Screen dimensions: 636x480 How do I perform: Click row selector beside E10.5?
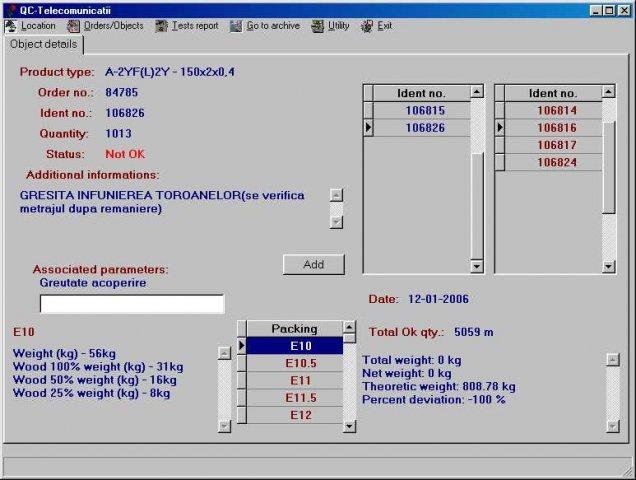coord(242,363)
